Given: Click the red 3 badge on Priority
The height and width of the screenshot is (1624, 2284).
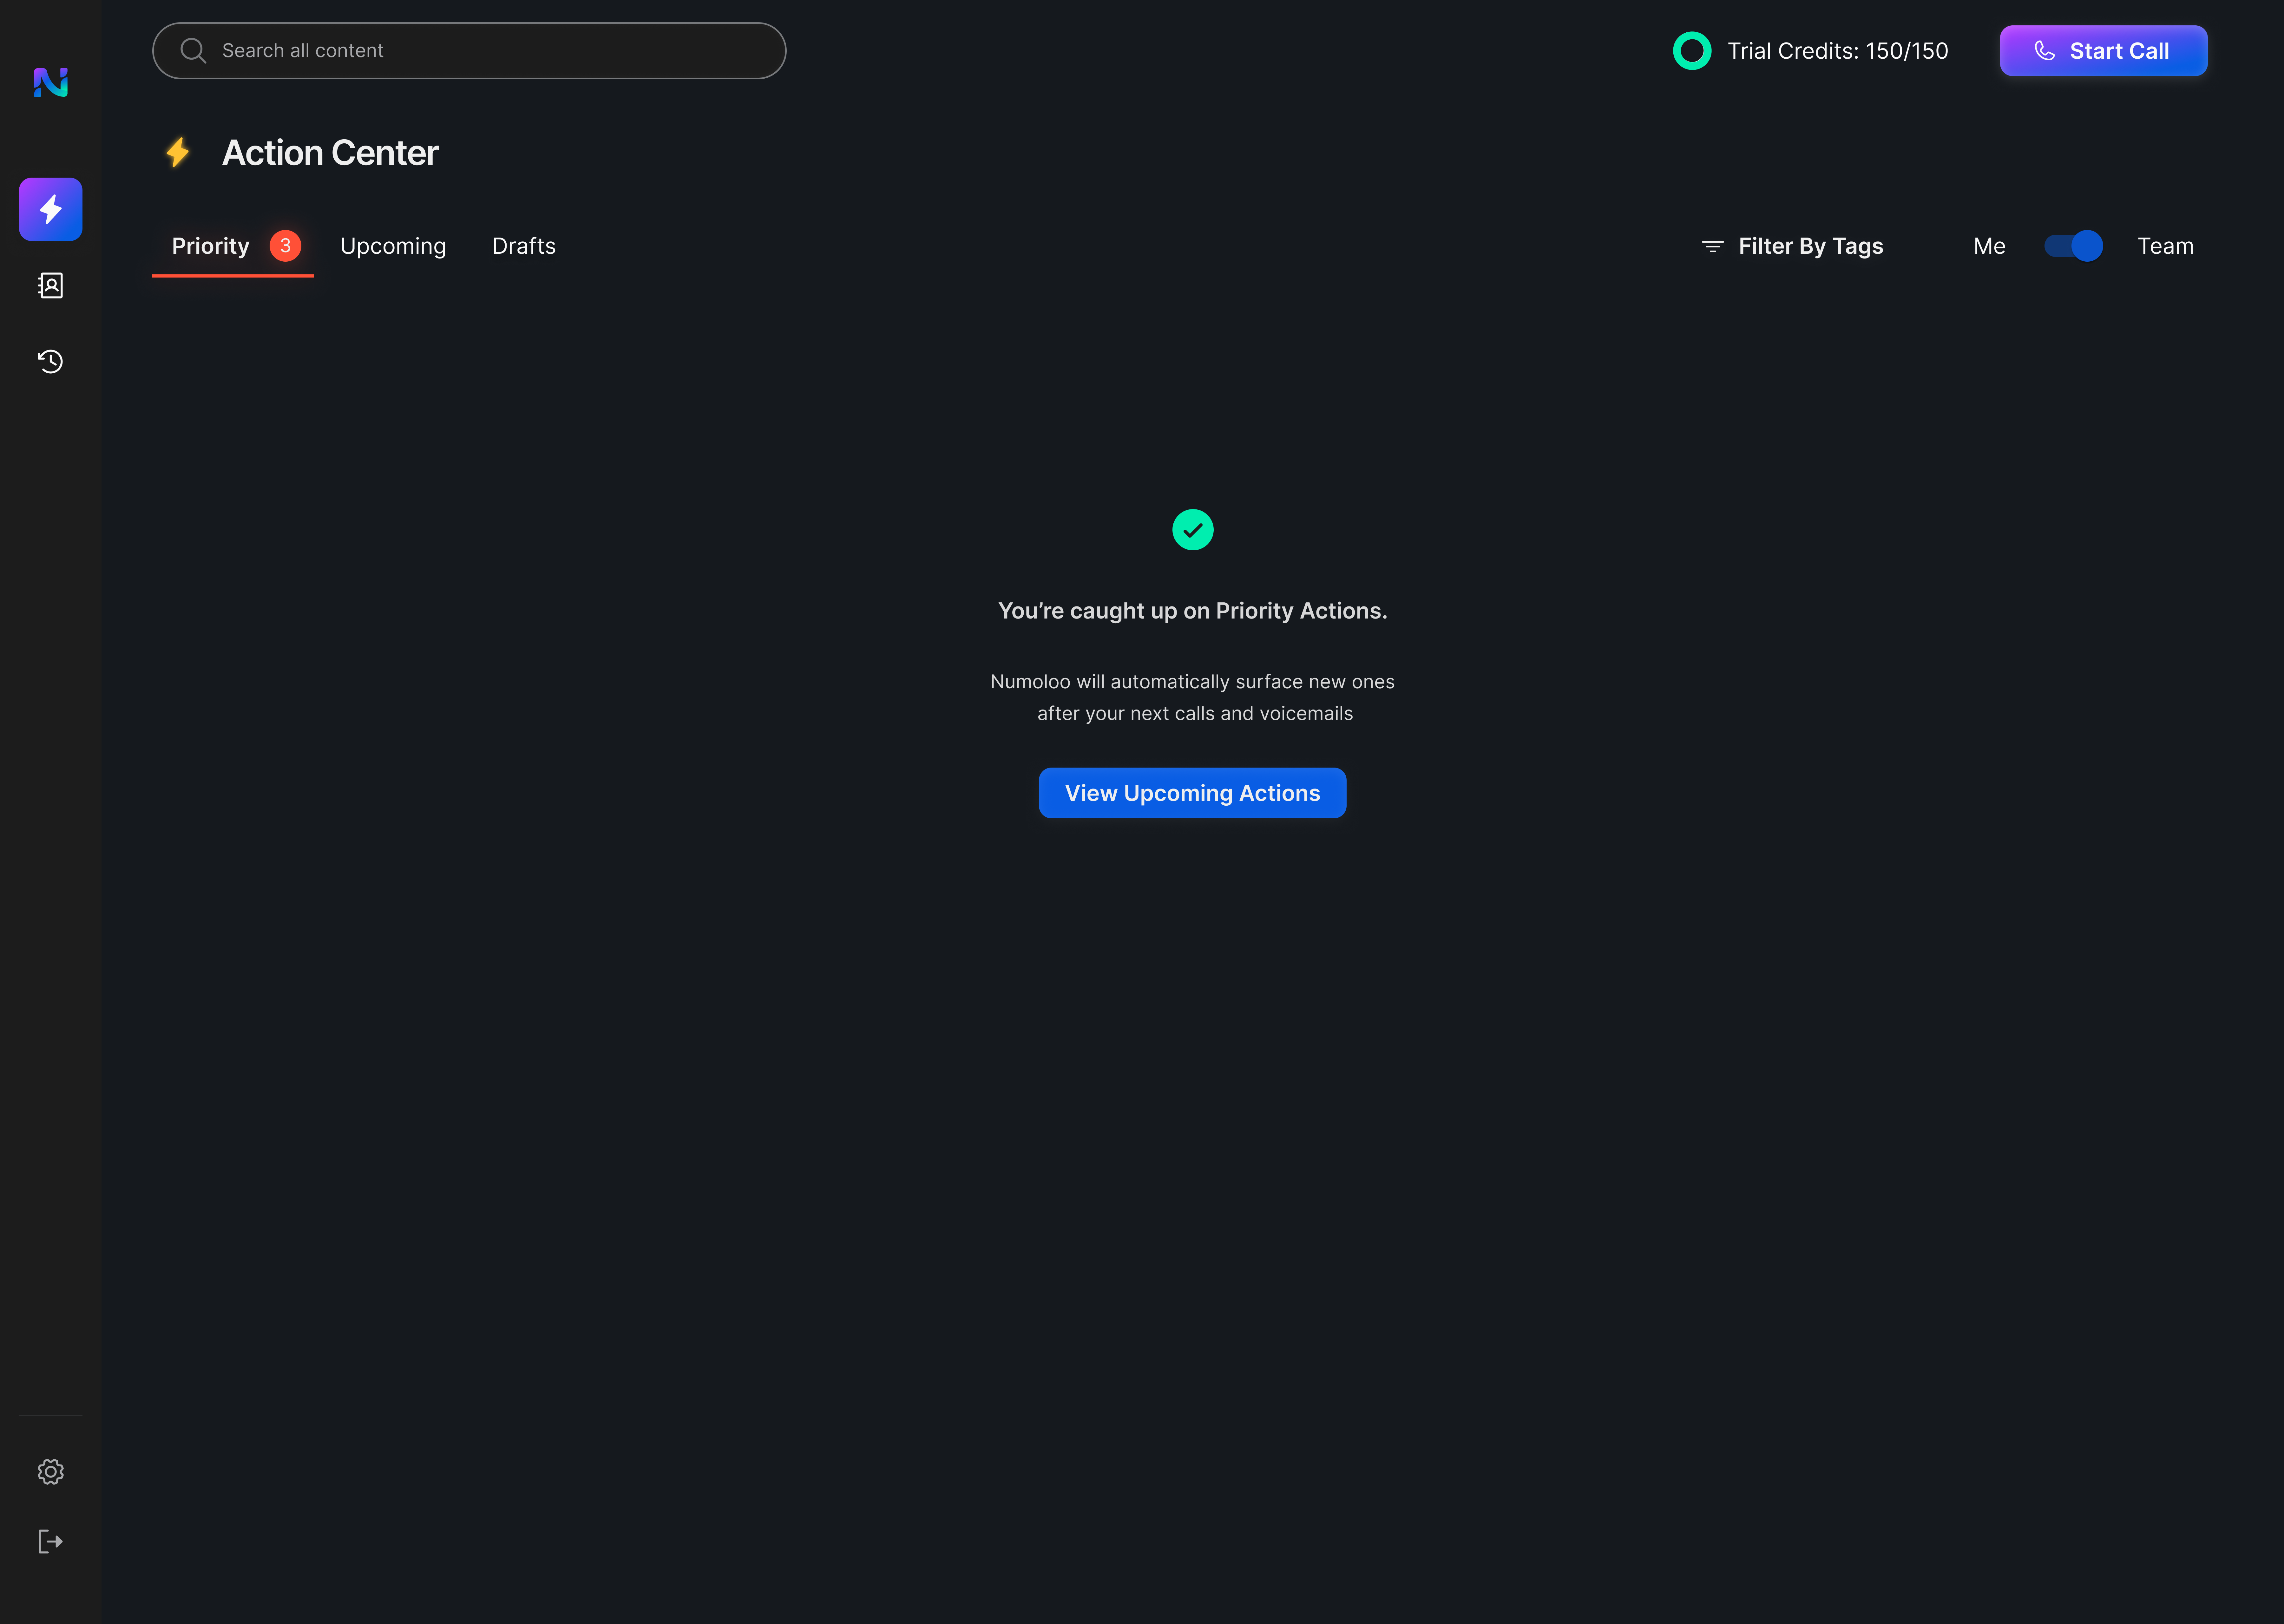Looking at the screenshot, I should [285, 246].
